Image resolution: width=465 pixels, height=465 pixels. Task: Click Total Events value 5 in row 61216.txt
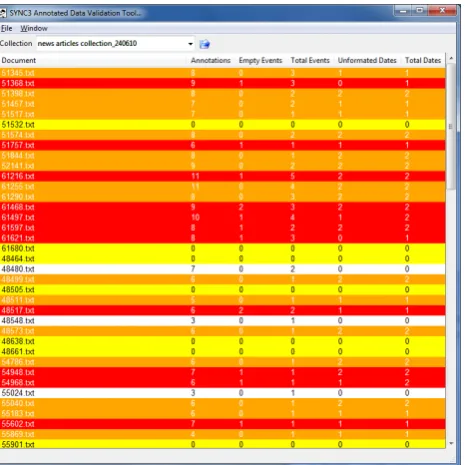point(293,176)
